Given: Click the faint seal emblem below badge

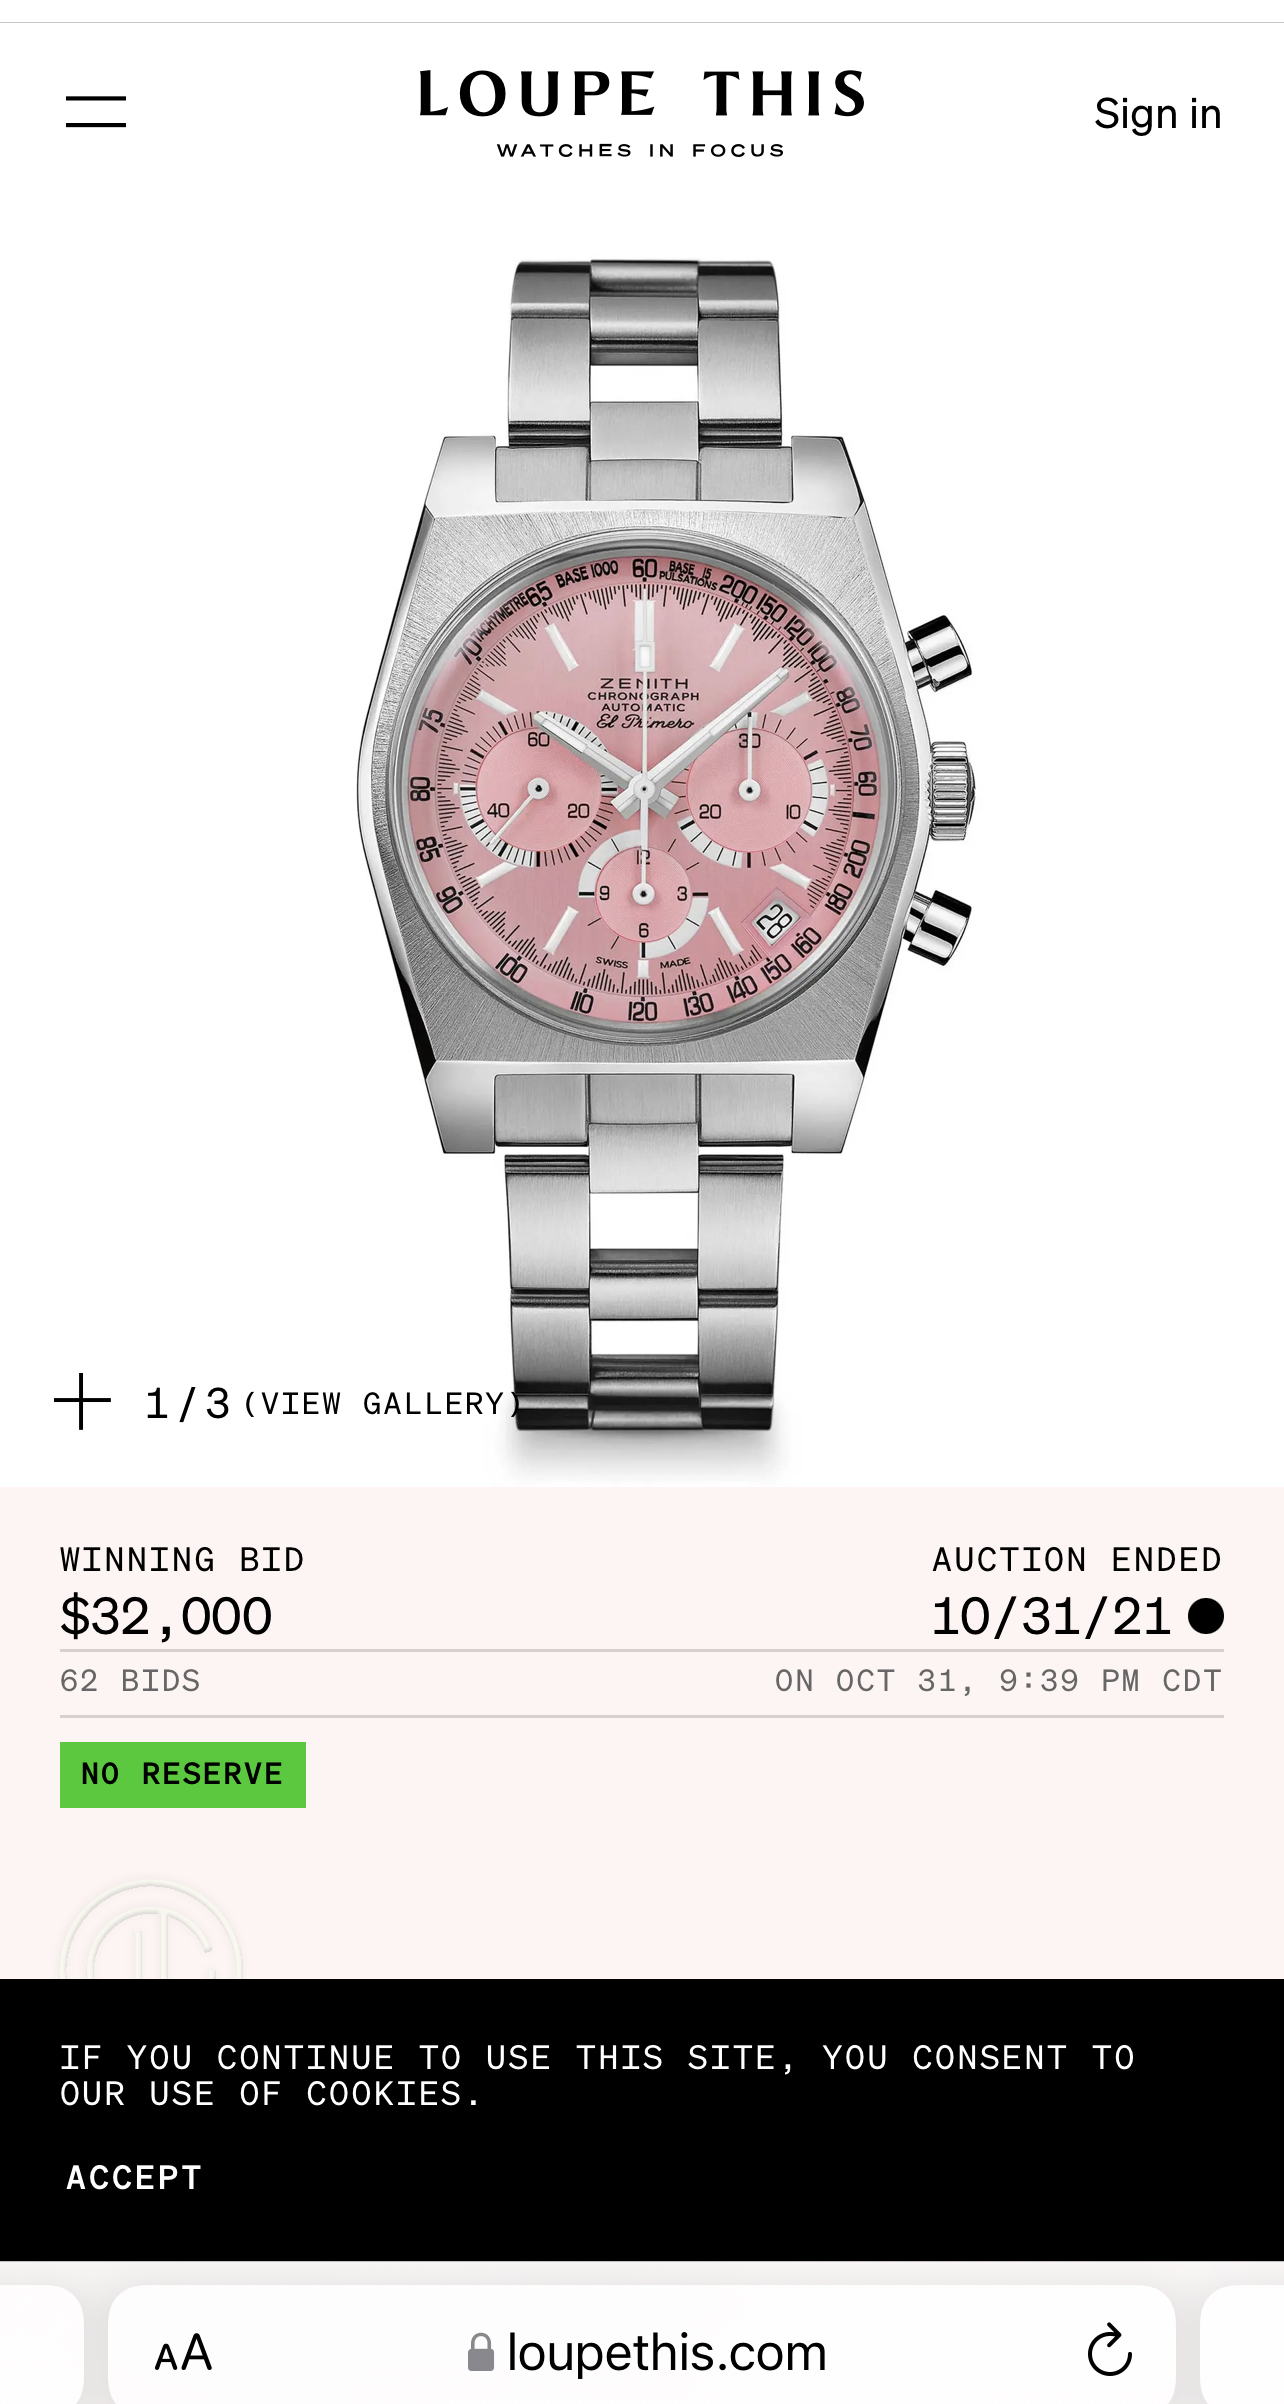Looking at the screenshot, I should [x=152, y=1930].
